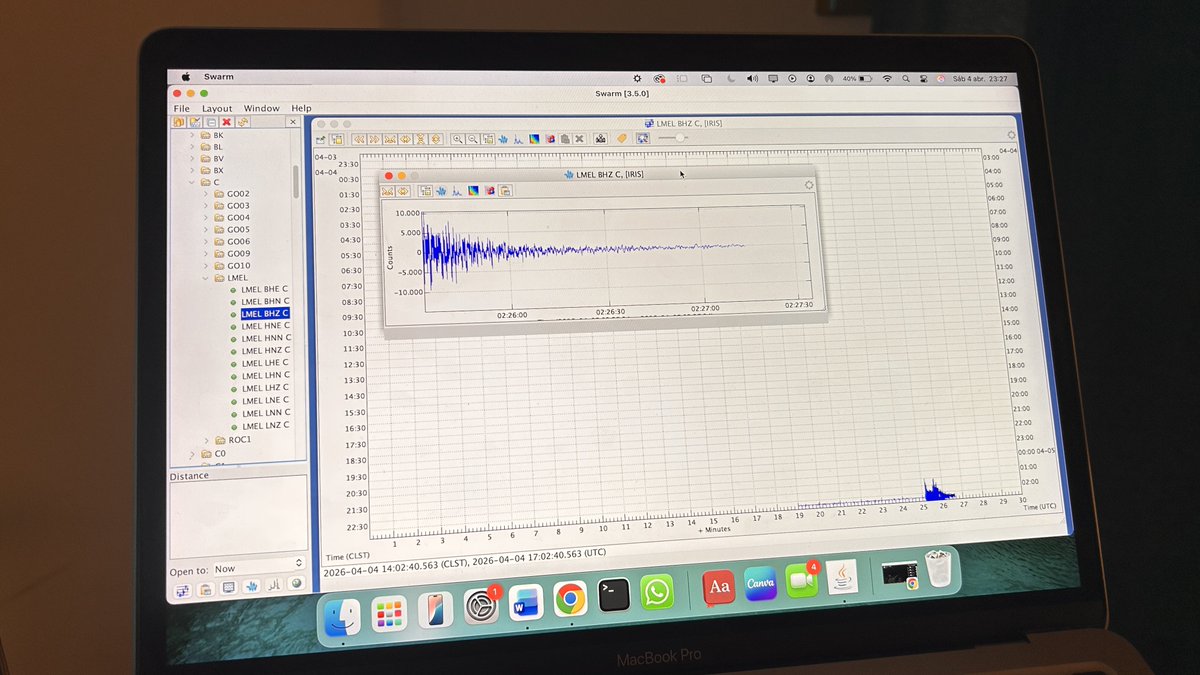
Task: Click the compress X-axis icon in helicorder toolbar
Action: click(390, 139)
